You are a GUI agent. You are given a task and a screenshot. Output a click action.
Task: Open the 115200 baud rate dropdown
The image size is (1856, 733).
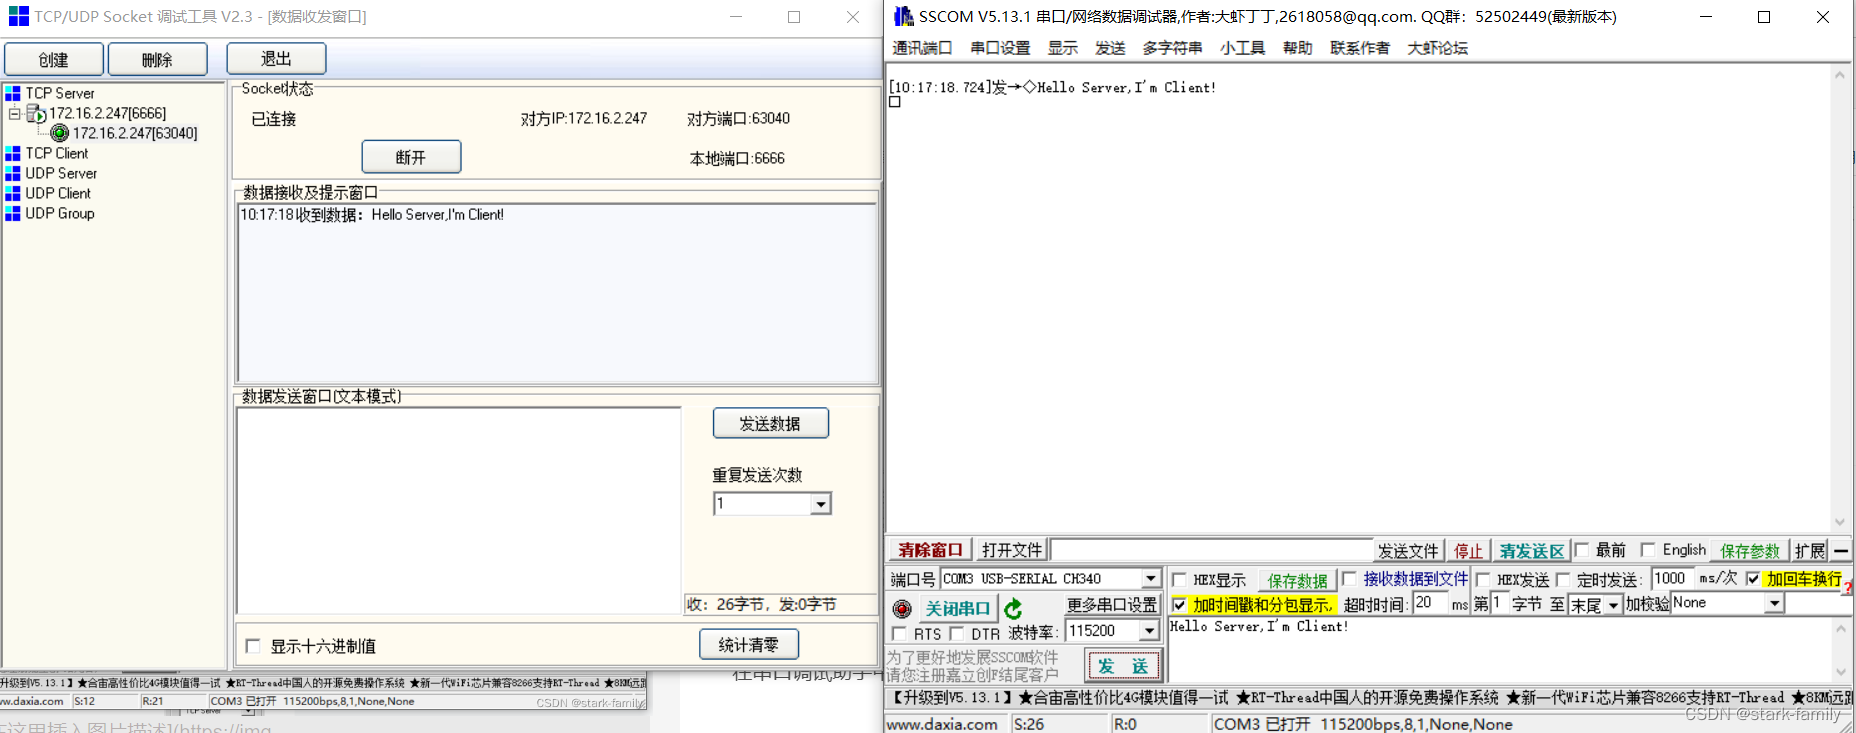click(1149, 631)
